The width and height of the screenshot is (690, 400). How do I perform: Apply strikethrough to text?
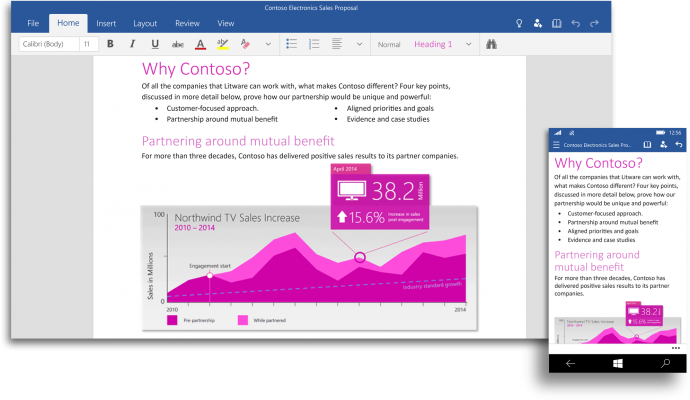pyautogui.click(x=177, y=44)
